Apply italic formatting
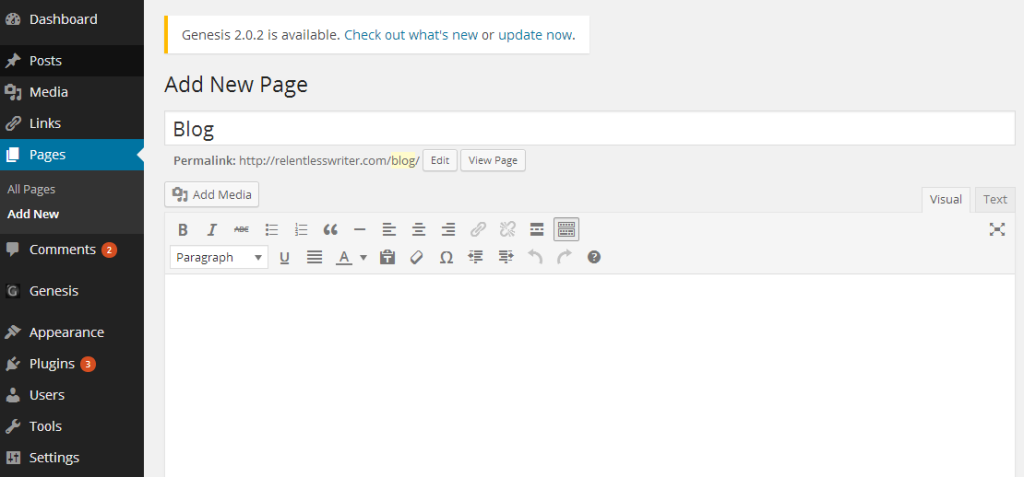 [212, 229]
